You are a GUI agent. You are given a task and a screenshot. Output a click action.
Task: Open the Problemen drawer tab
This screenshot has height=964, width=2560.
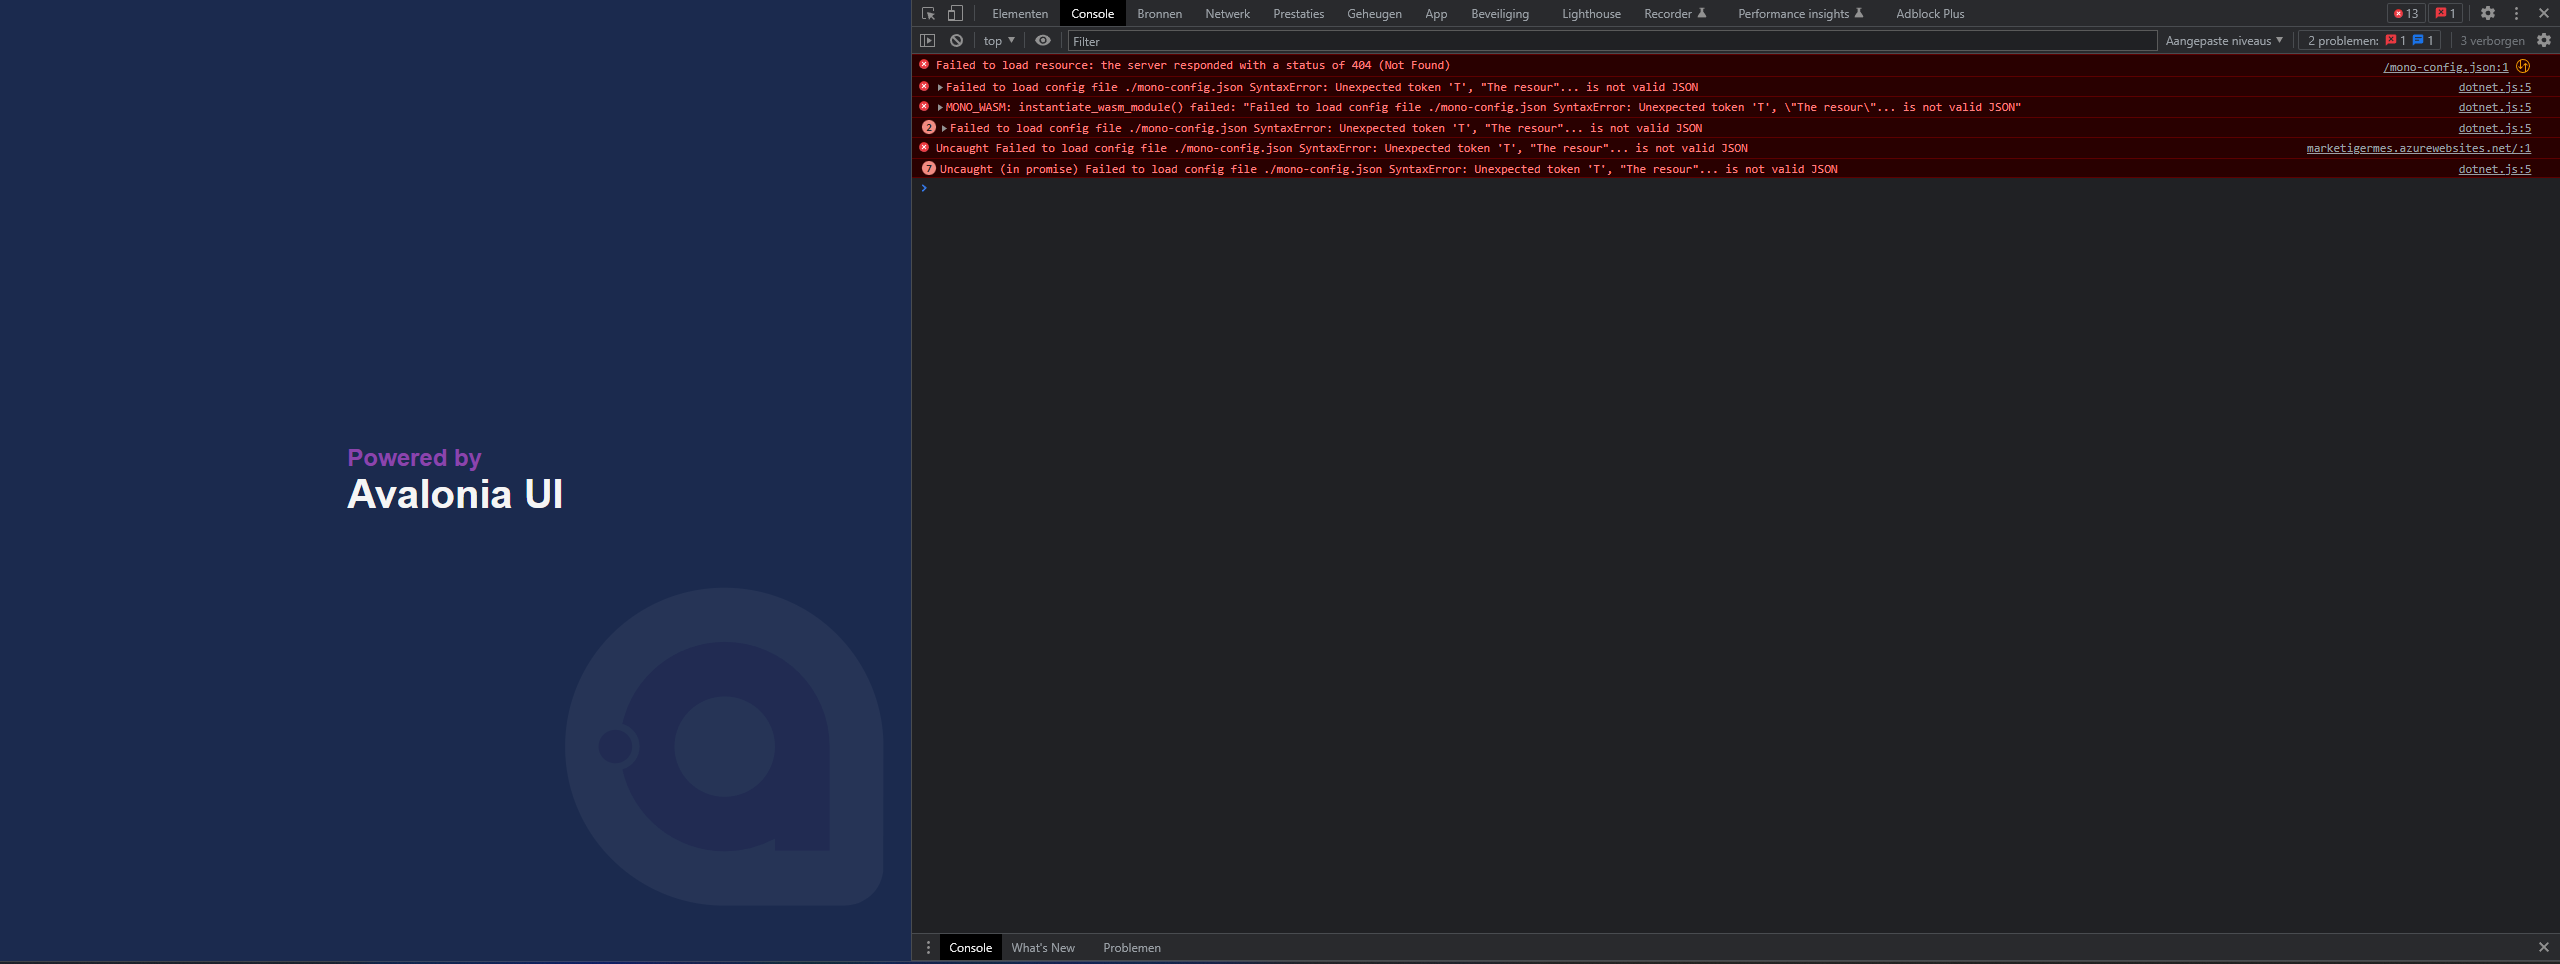tap(1130, 947)
